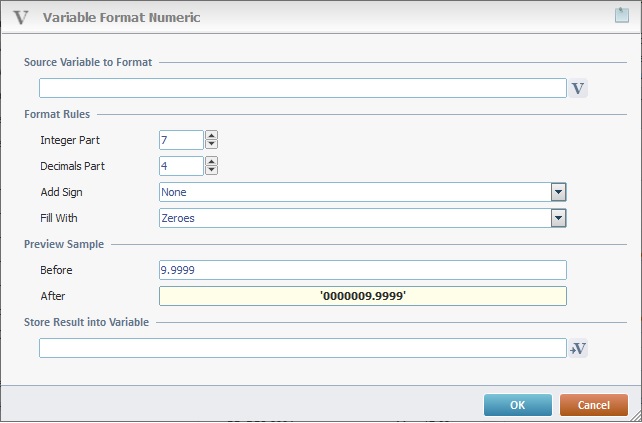Decrement the Decimals Part spinner
Viewport: 642px width, 423px height.
coord(211,171)
